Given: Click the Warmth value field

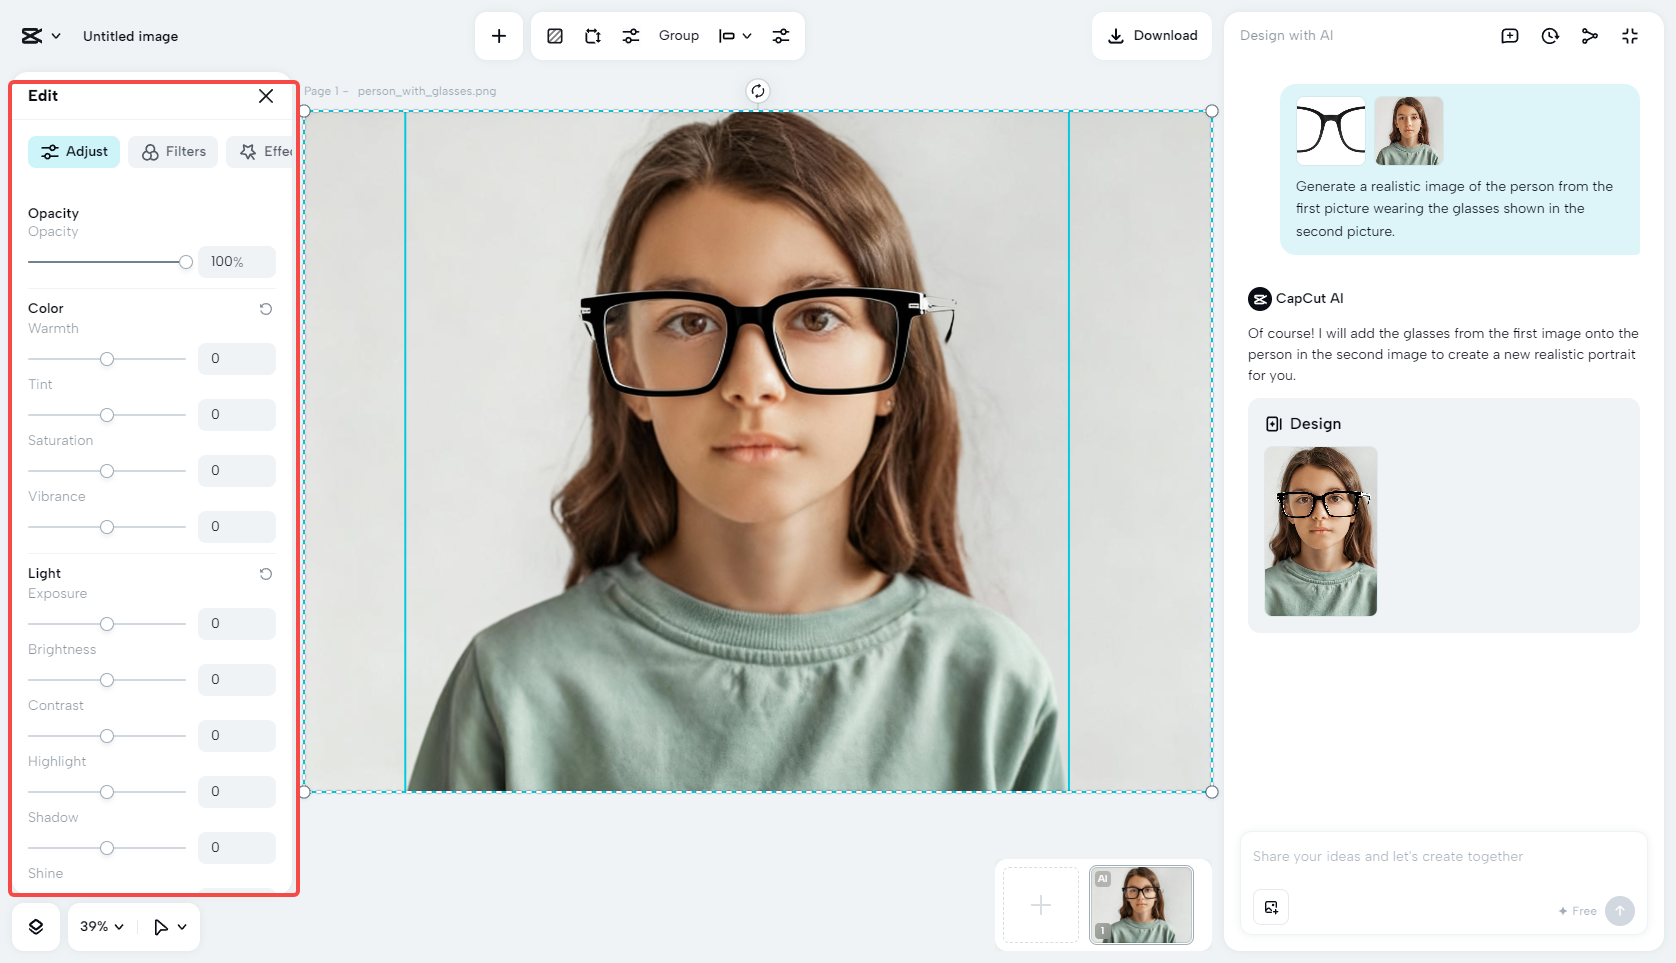Looking at the screenshot, I should [x=237, y=359].
